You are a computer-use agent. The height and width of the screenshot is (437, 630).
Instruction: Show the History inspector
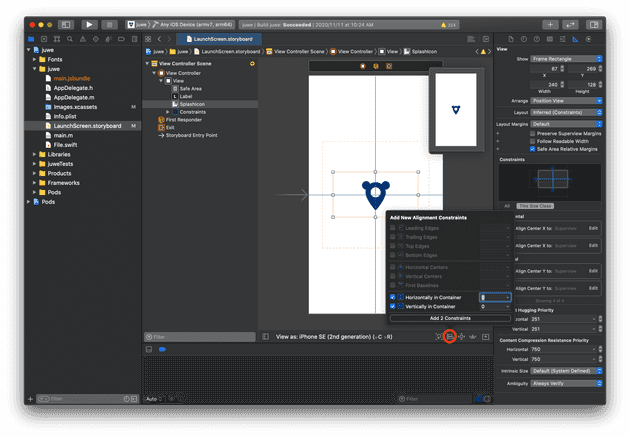(524, 39)
